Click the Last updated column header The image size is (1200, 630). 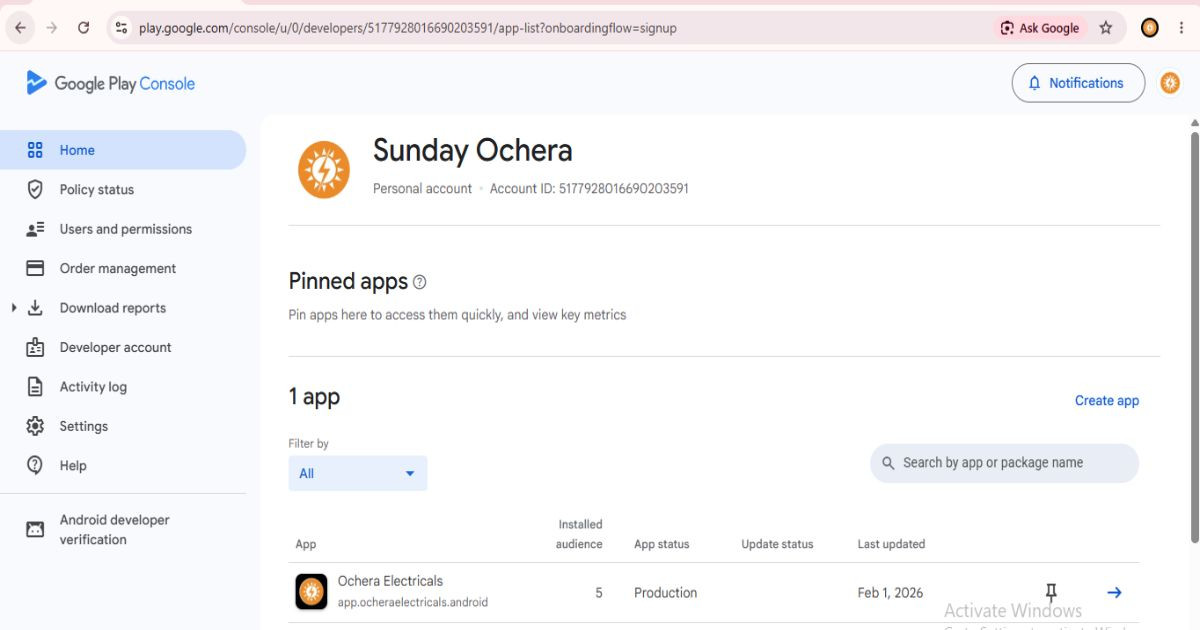tap(891, 544)
